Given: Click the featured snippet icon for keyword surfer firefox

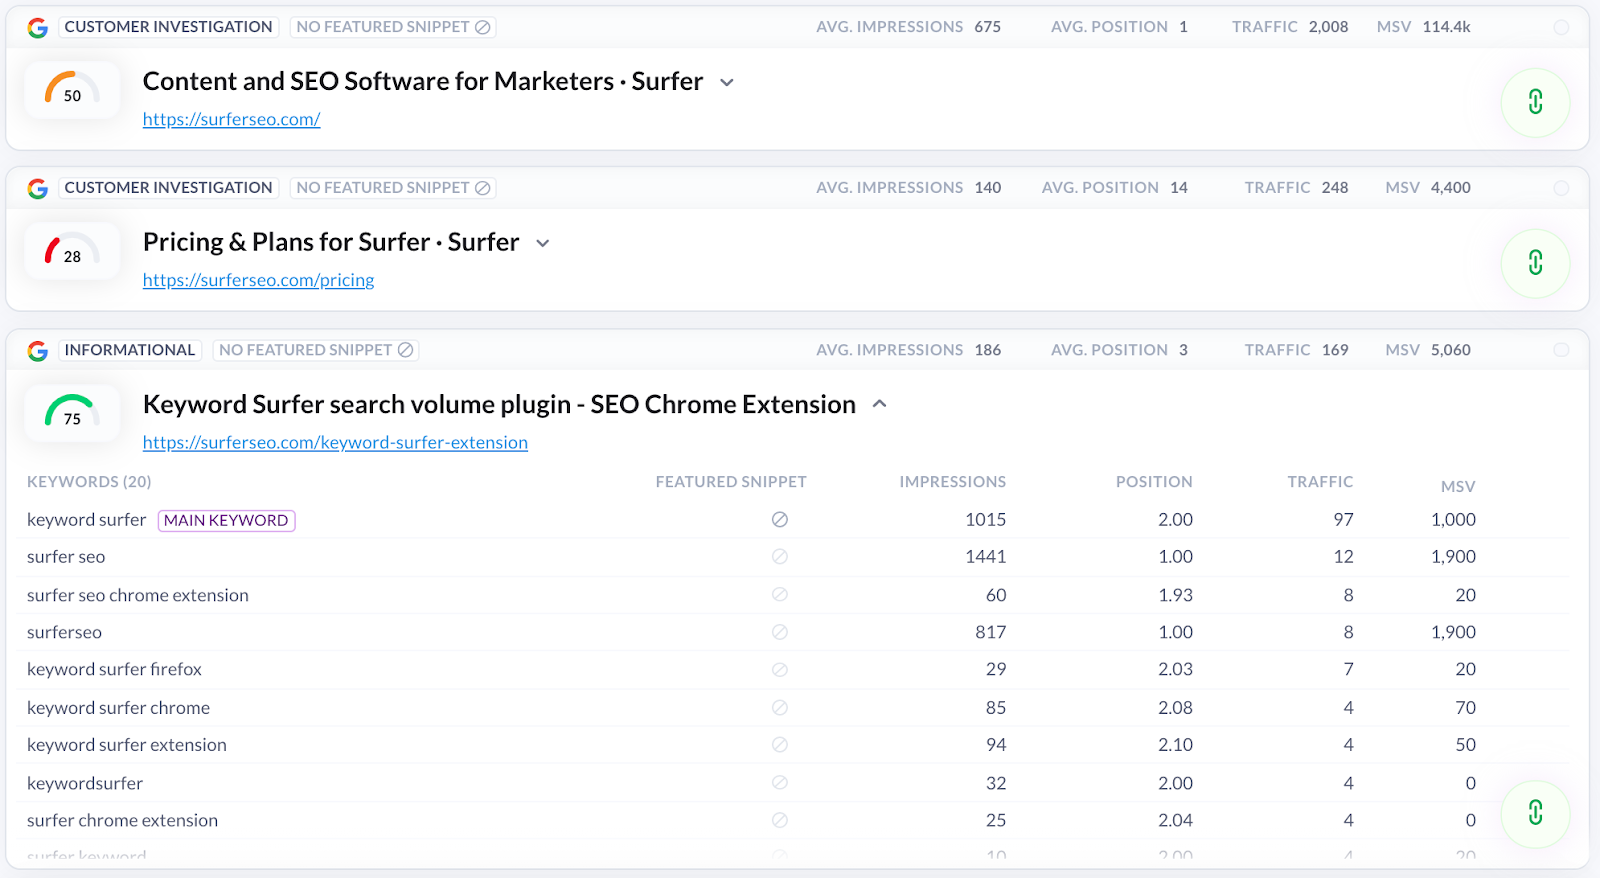Looking at the screenshot, I should pyautogui.click(x=780, y=669).
